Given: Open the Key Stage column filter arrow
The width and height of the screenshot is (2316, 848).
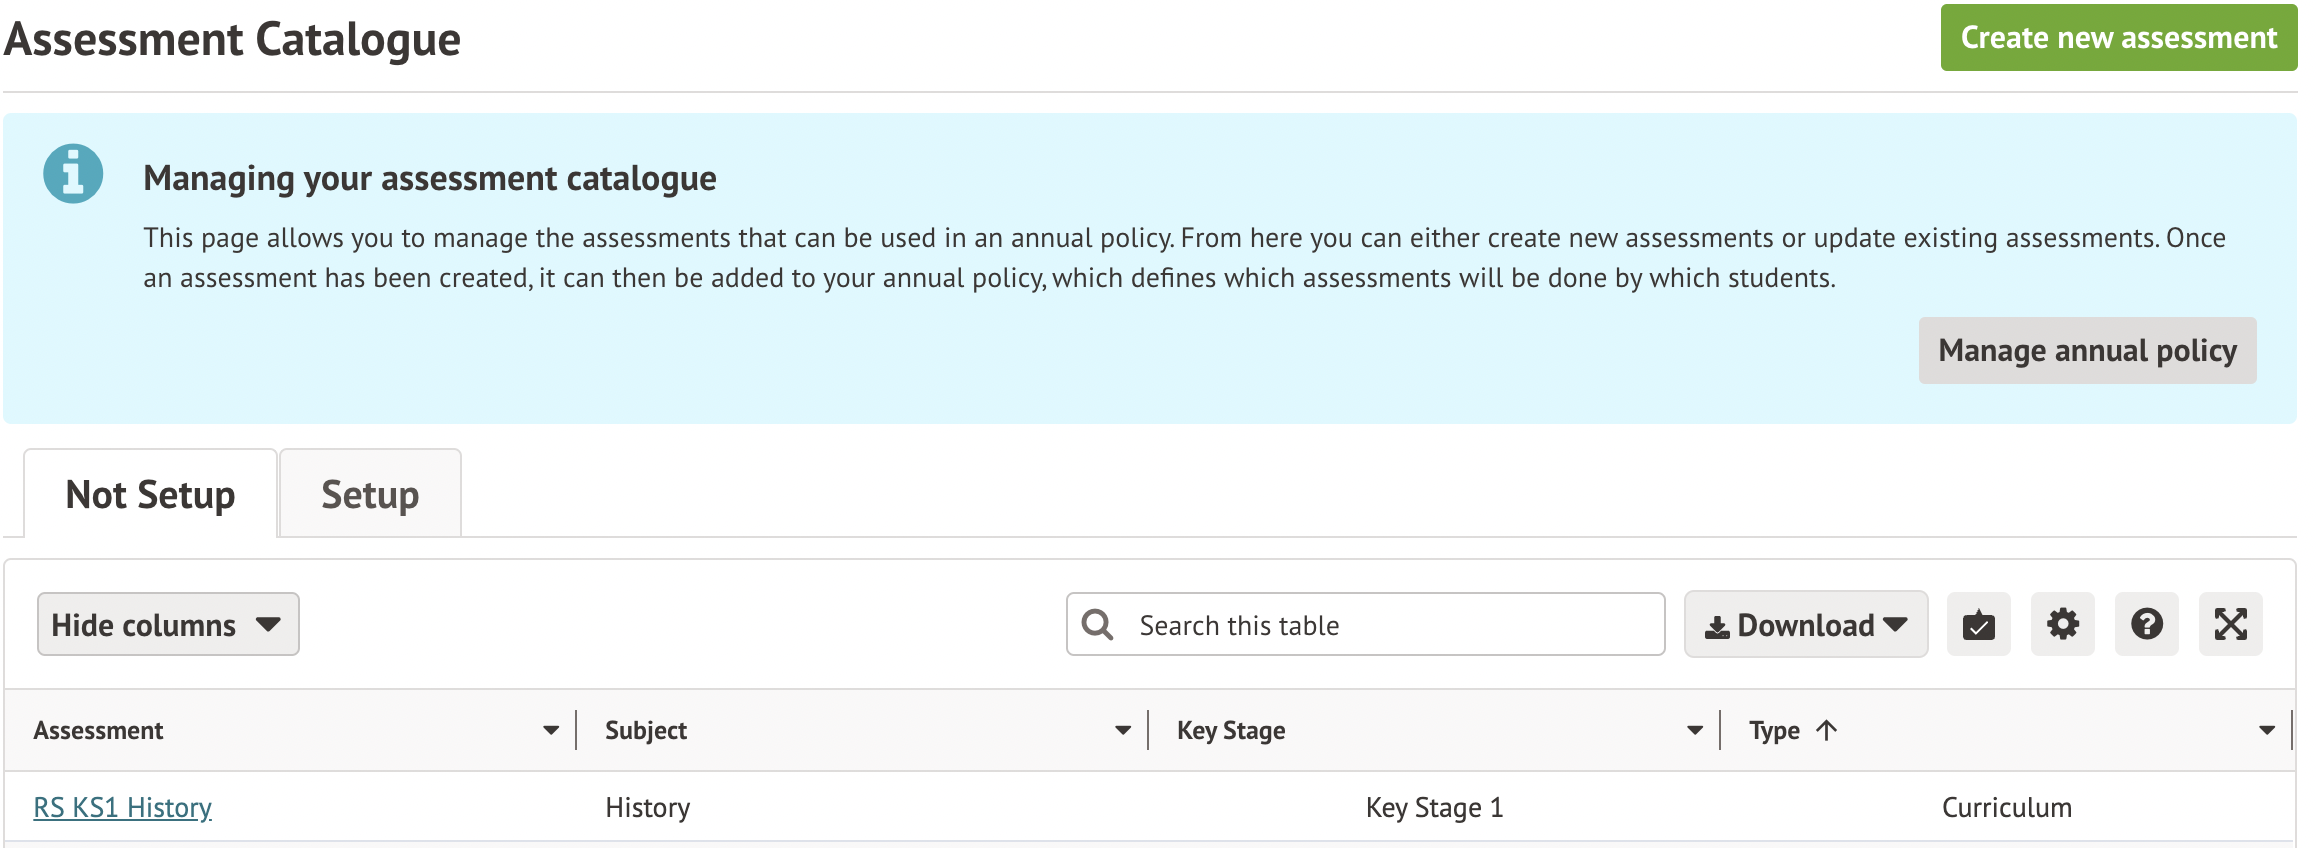Looking at the screenshot, I should (1695, 731).
